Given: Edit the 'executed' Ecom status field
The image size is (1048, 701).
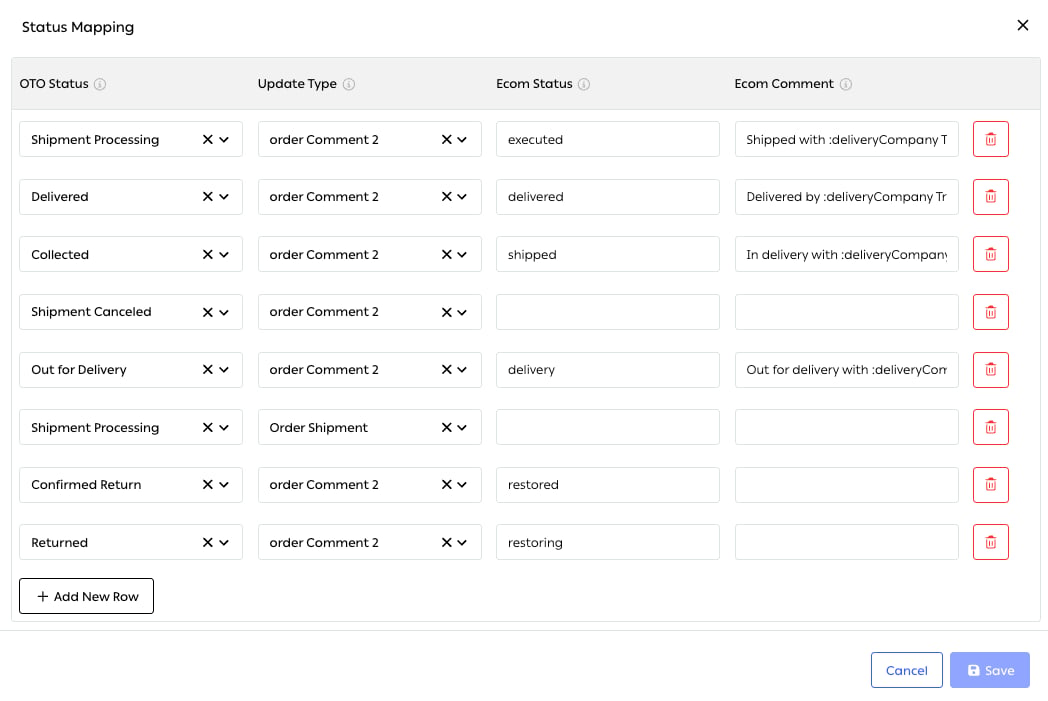Looking at the screenshot, I should coord(608,139).
